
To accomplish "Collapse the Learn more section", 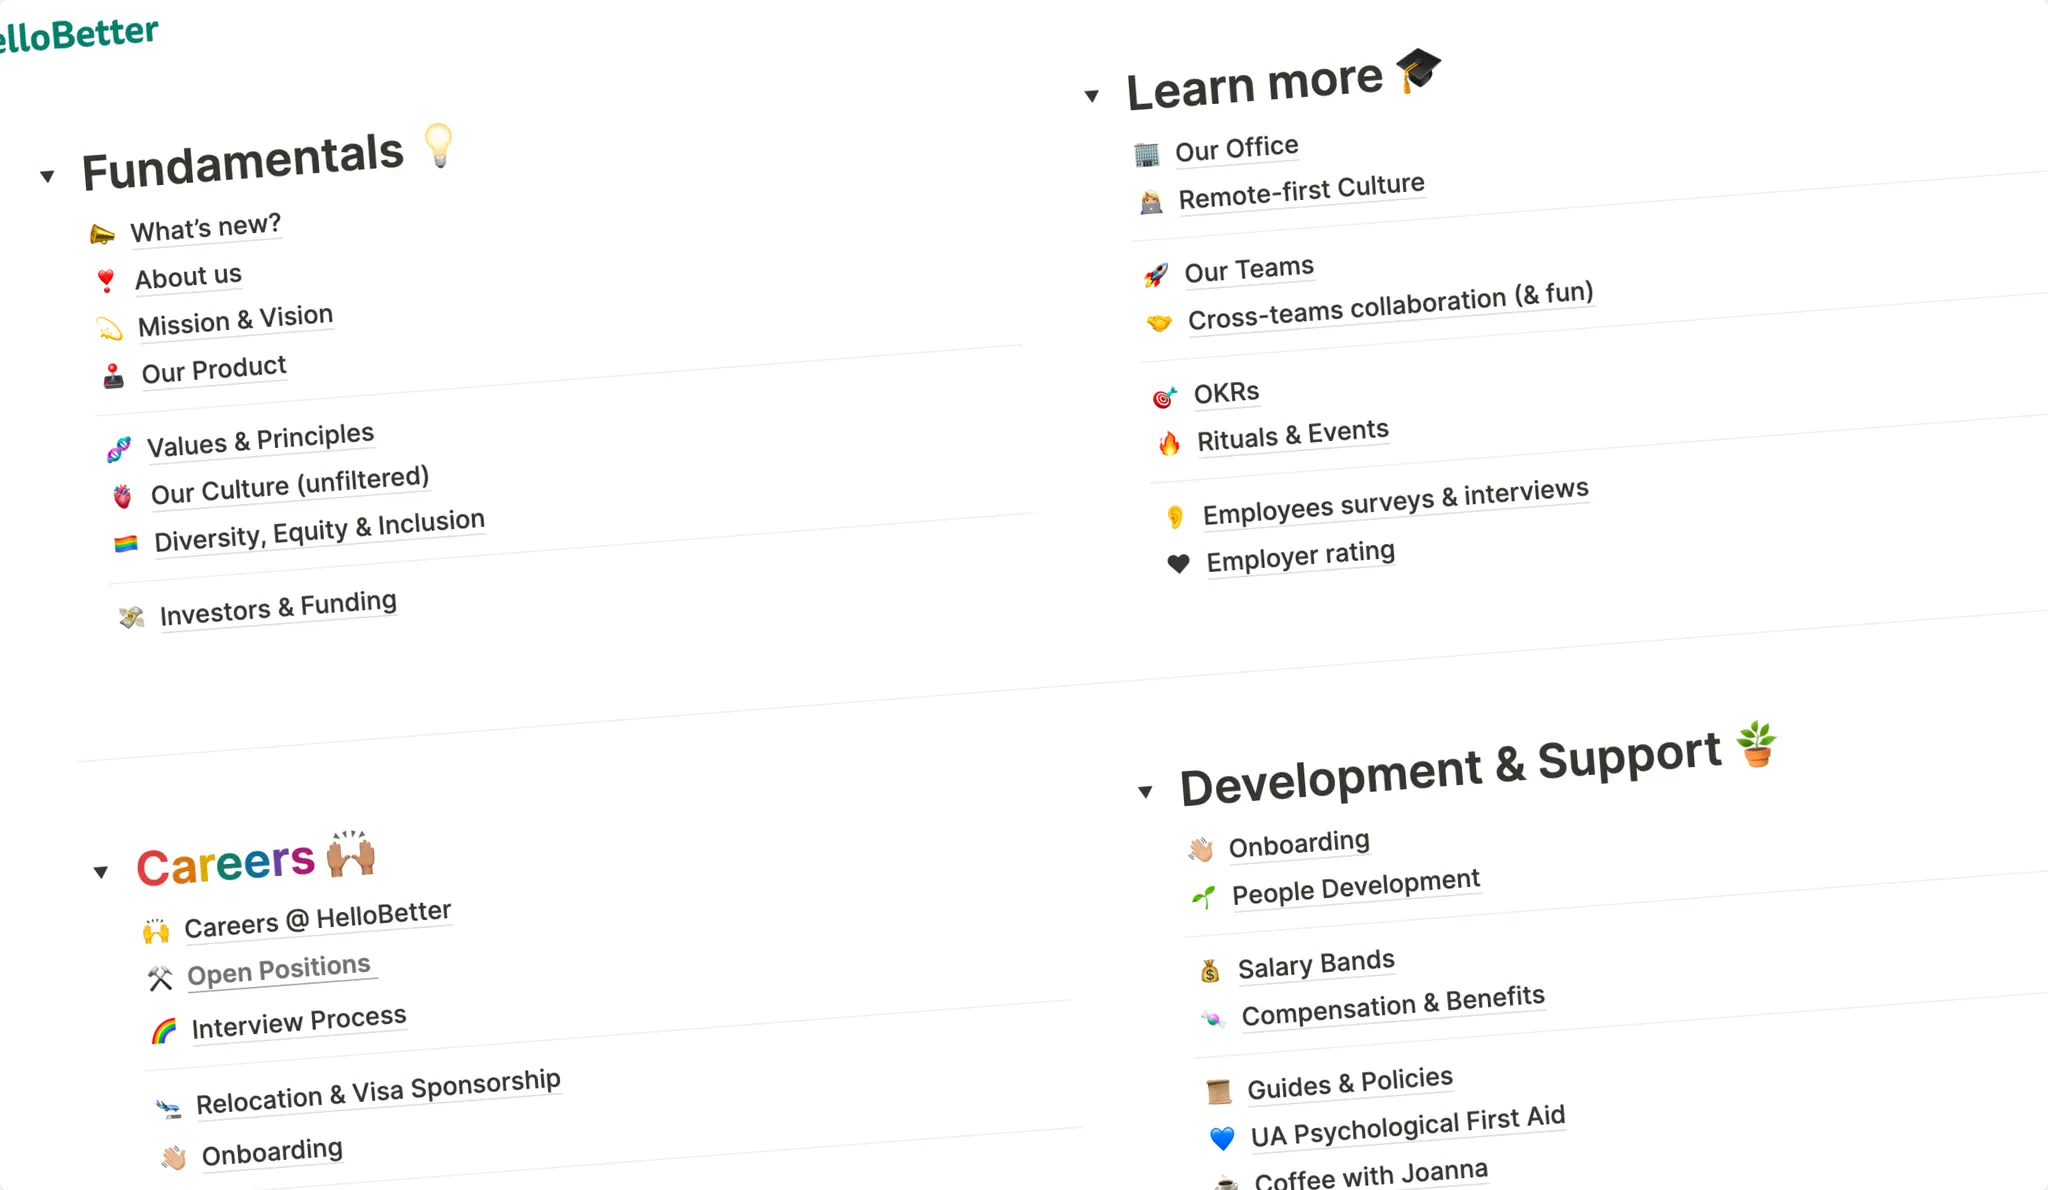I will click(1092, 96).
